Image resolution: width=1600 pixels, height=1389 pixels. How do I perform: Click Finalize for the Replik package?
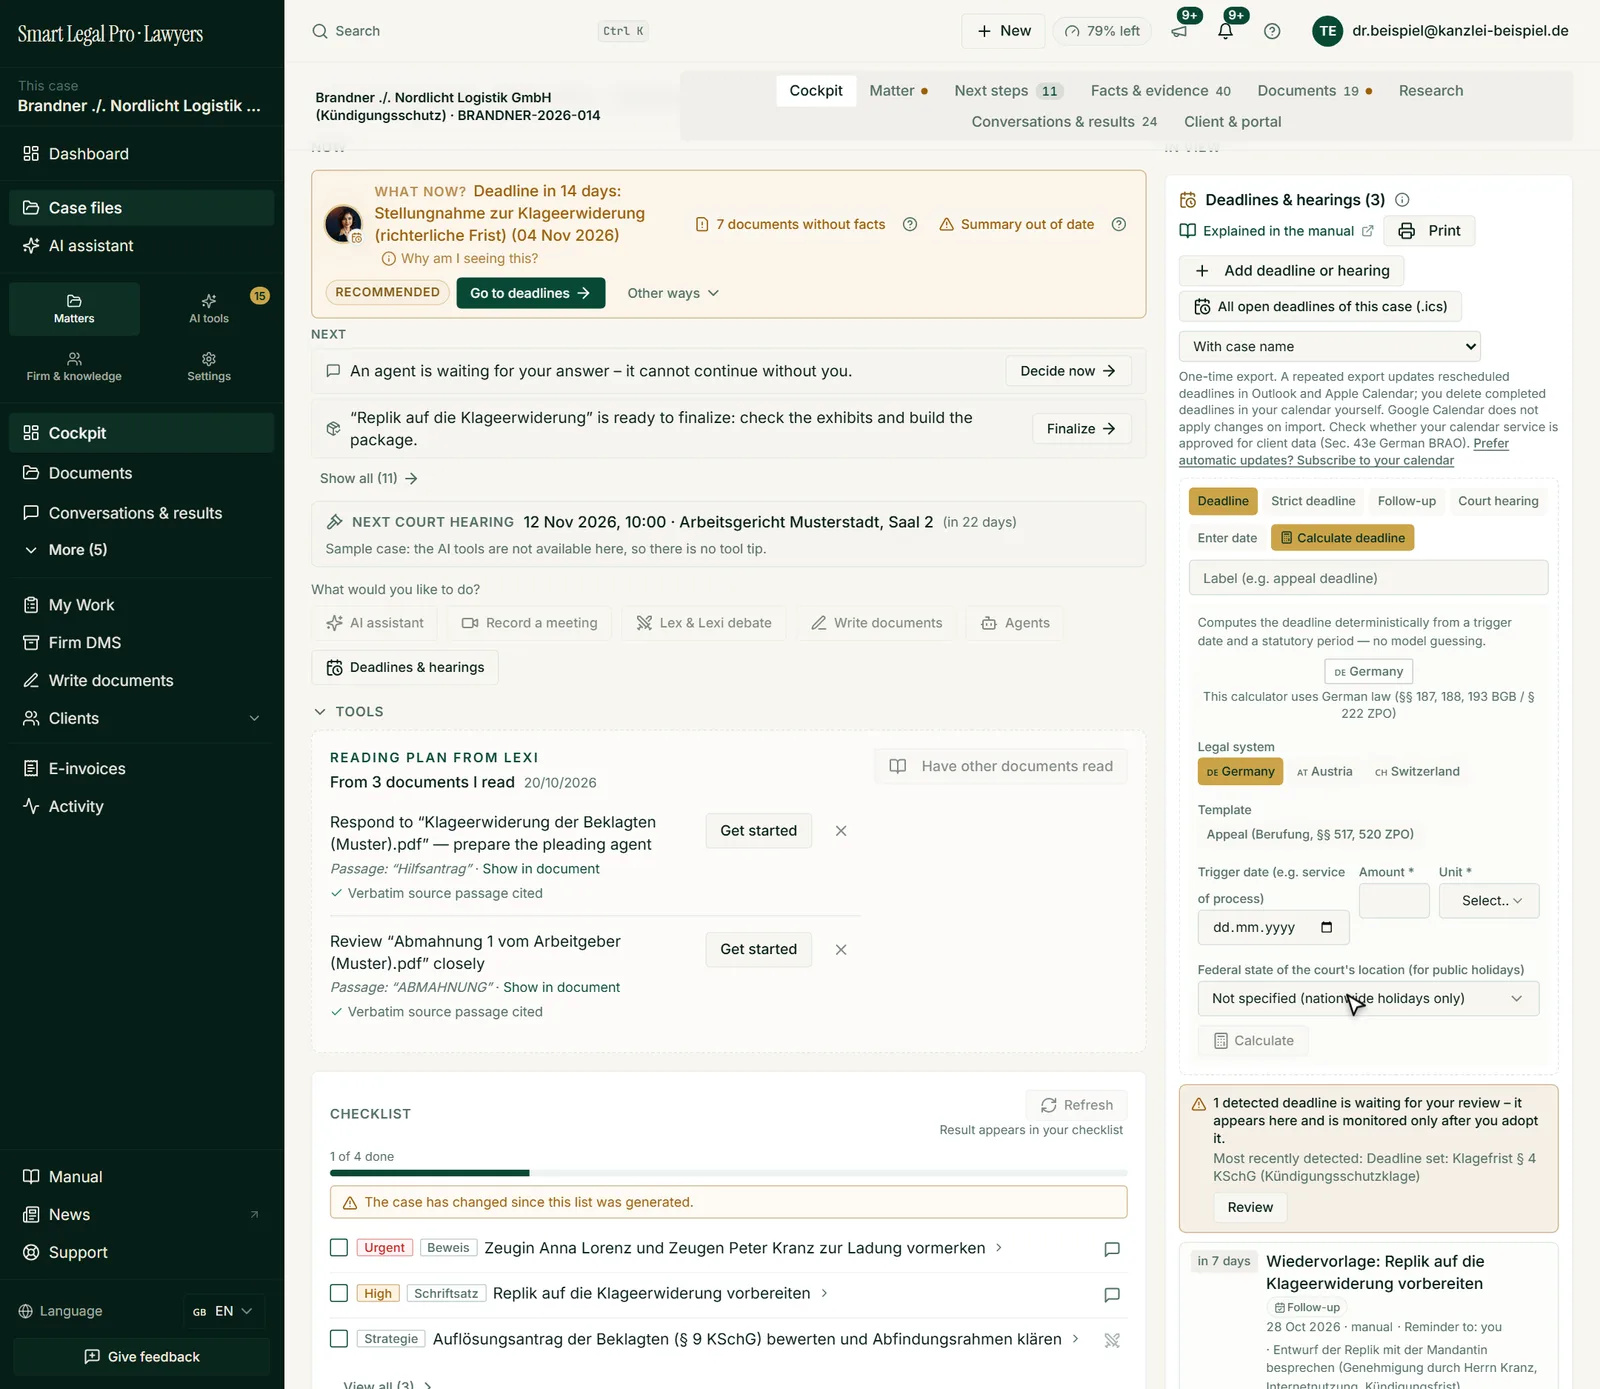click(x=1081, y=429)
